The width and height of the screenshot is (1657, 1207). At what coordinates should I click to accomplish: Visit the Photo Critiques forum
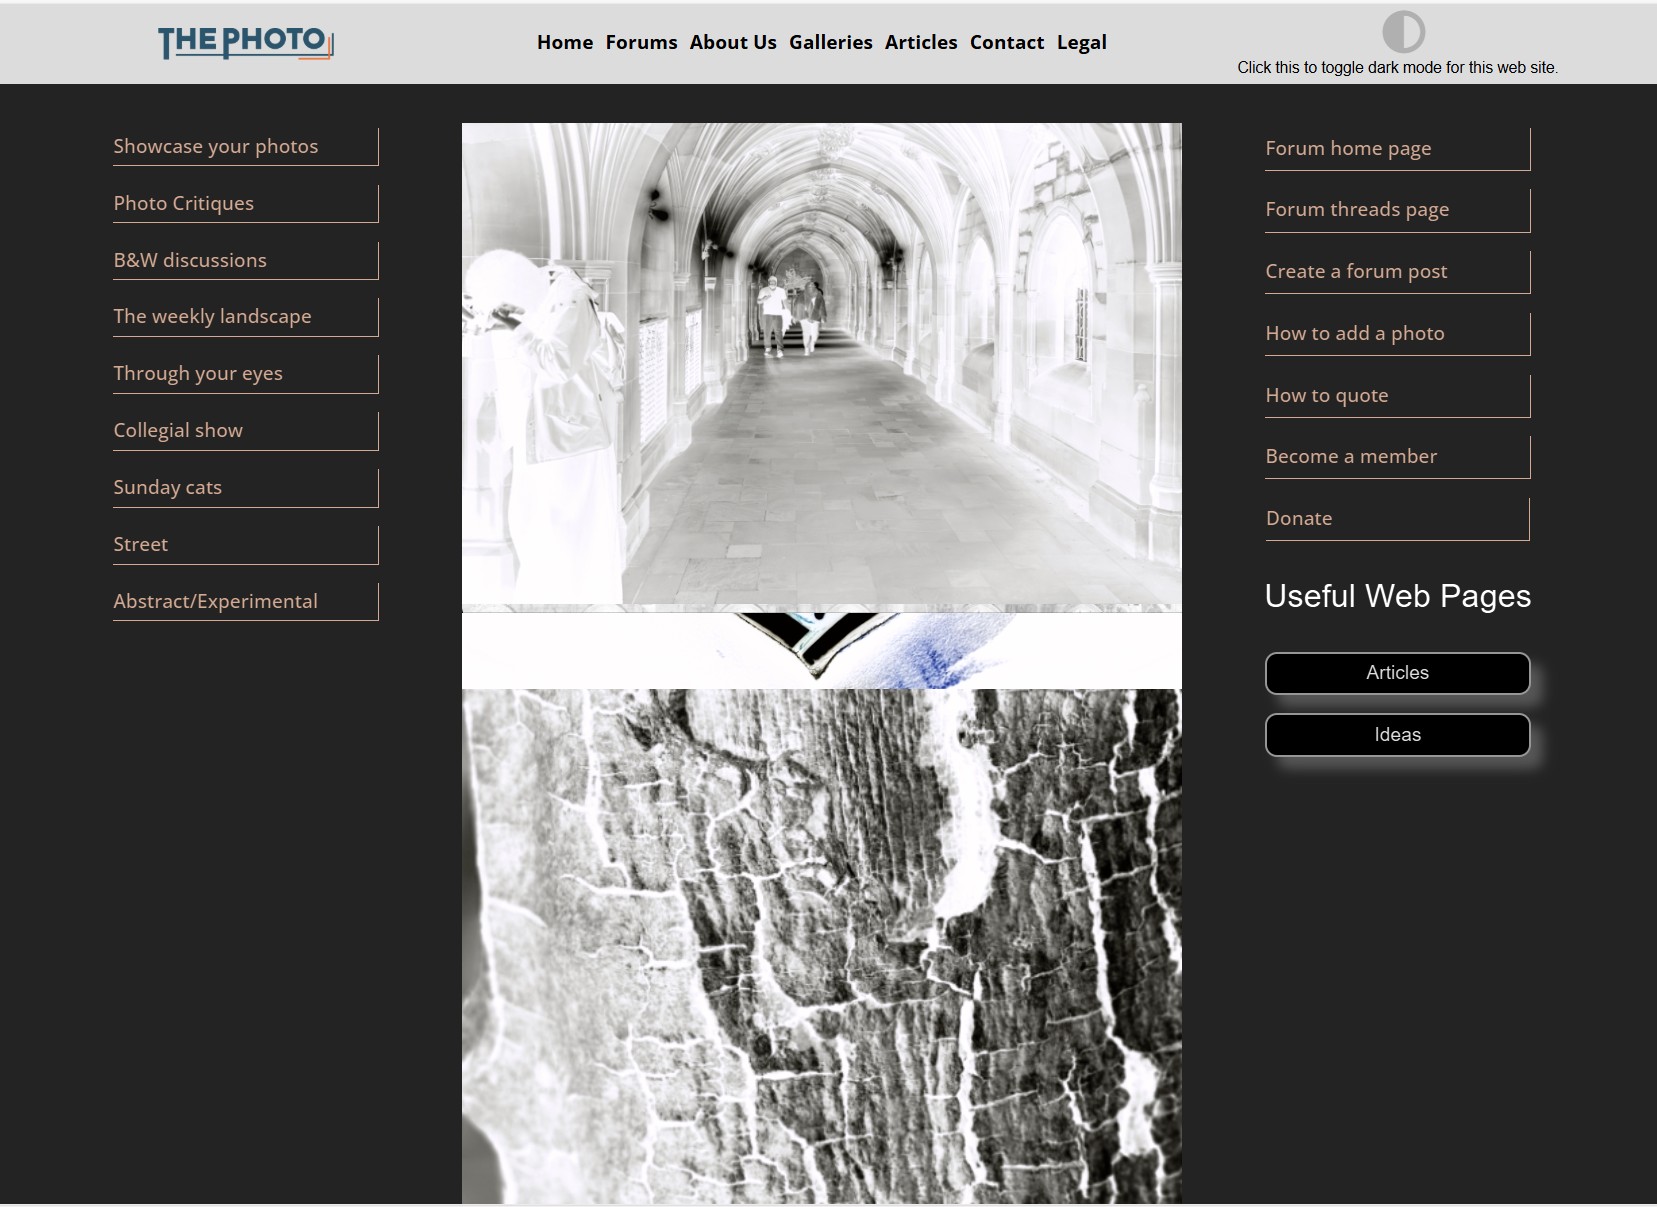pyautogui.click(x=245, y=203)
